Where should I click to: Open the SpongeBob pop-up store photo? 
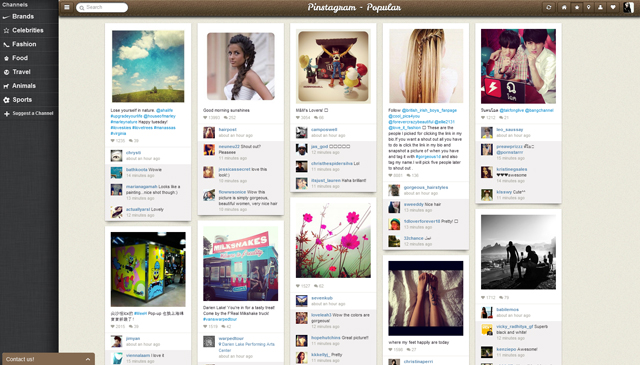pyautogui.click(x=148, y=269)
